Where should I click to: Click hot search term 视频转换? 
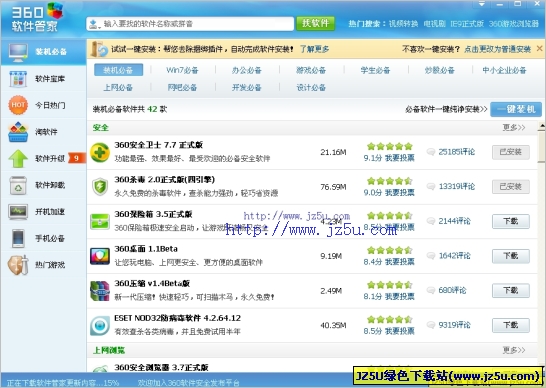tap(403, 24)
